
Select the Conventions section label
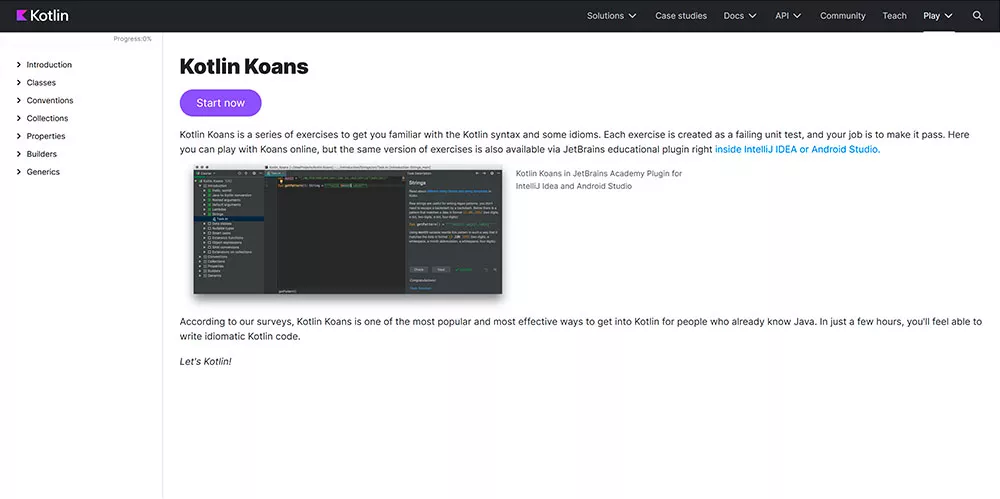50,100
